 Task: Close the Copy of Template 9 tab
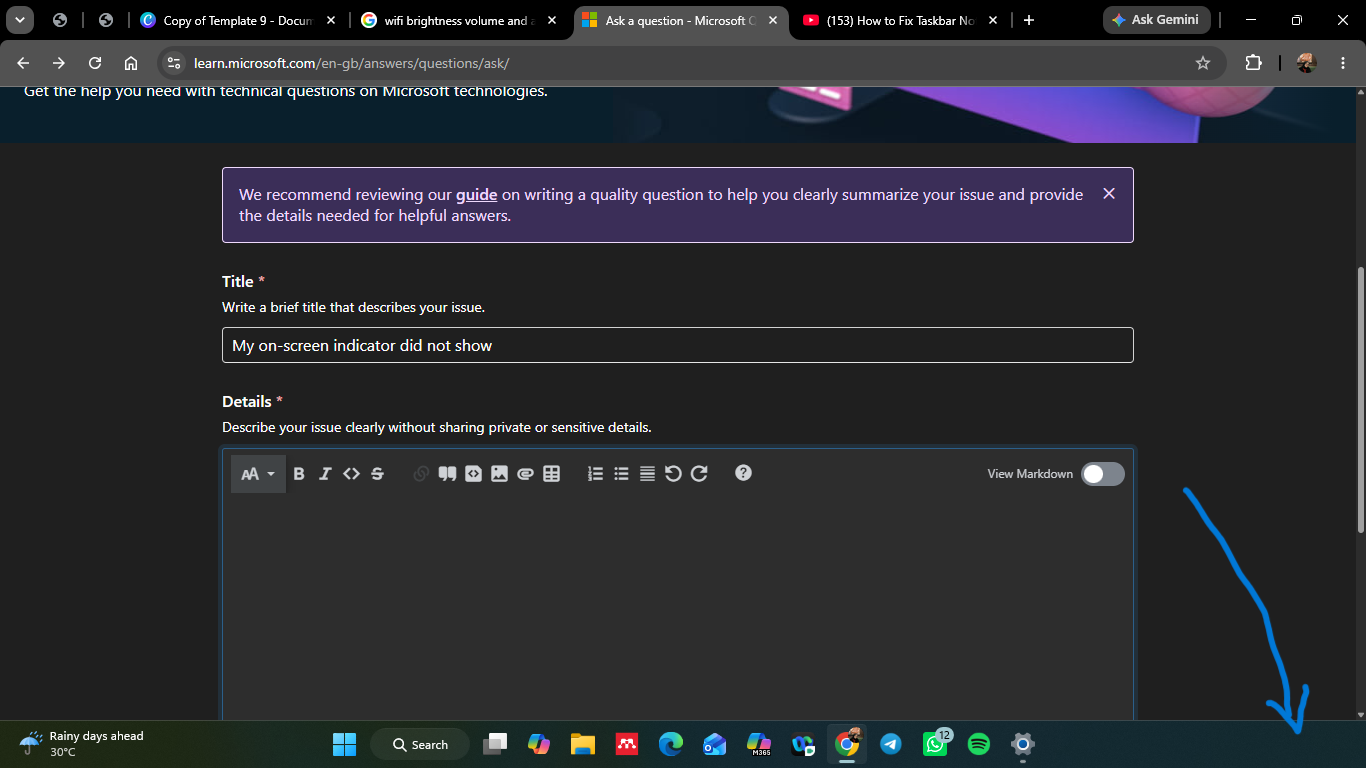[x=330, y=20]
